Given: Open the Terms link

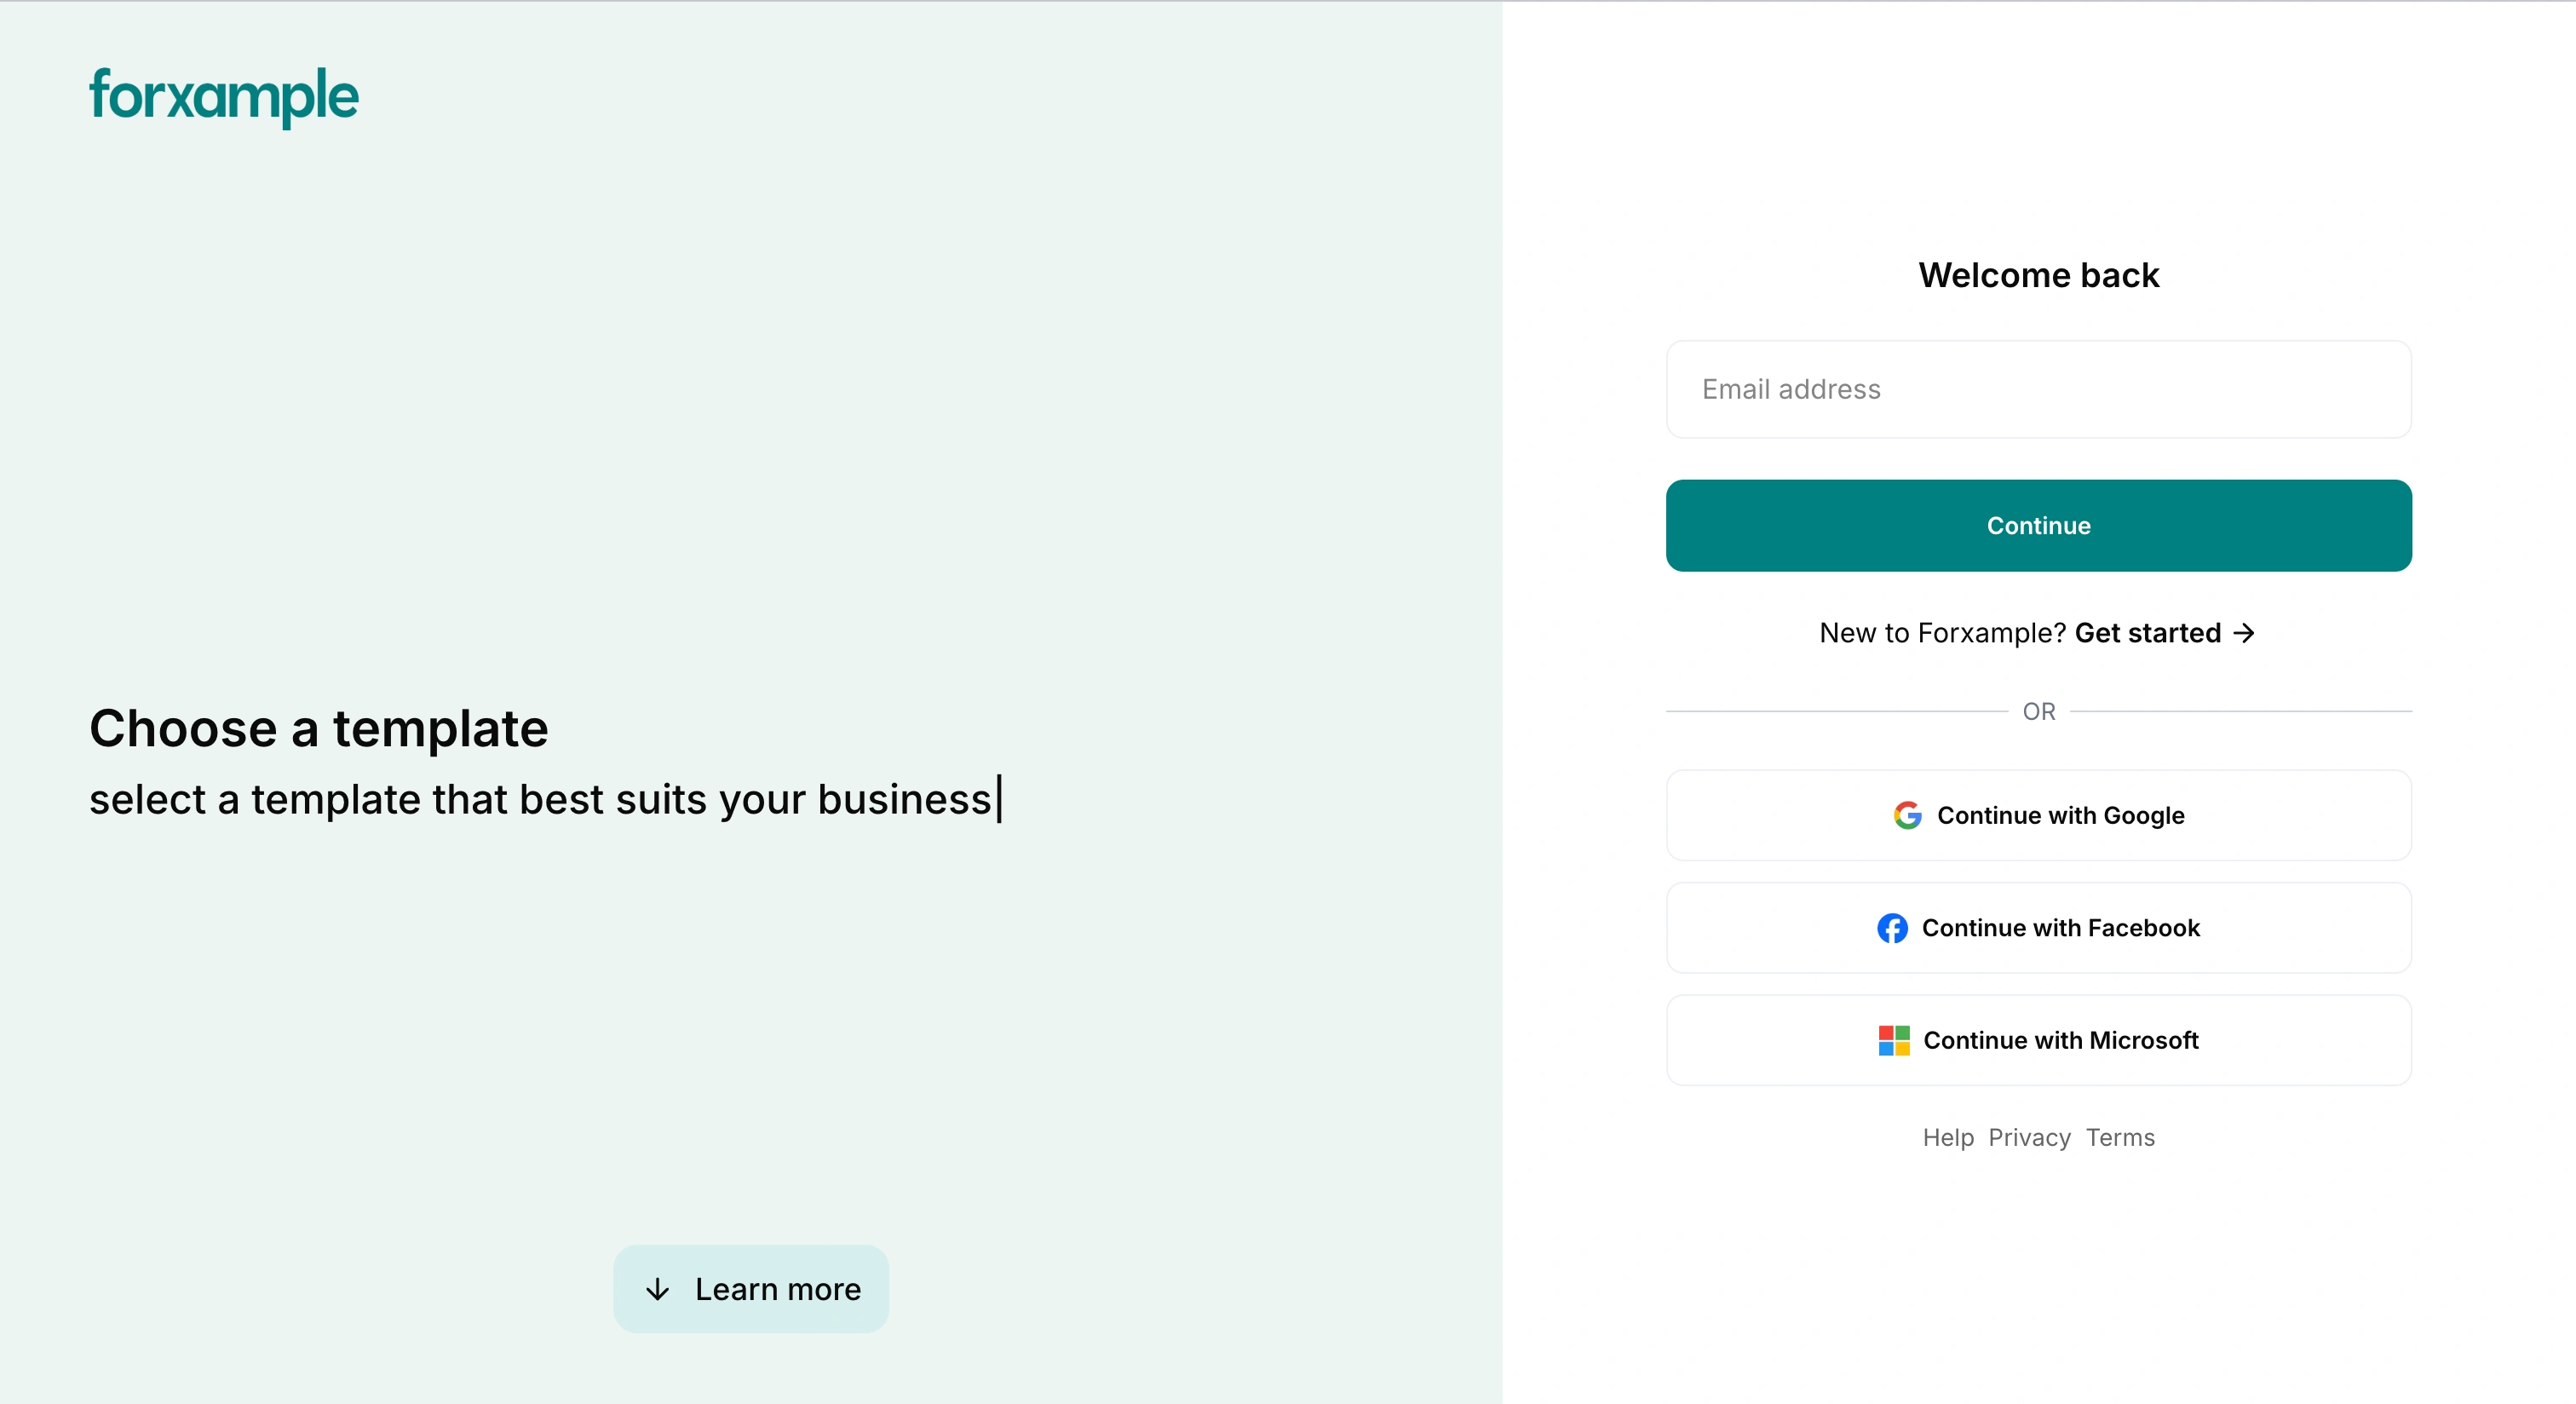Looking at the screenshot, I should pyautogui.click(x=2120, y=1138).
